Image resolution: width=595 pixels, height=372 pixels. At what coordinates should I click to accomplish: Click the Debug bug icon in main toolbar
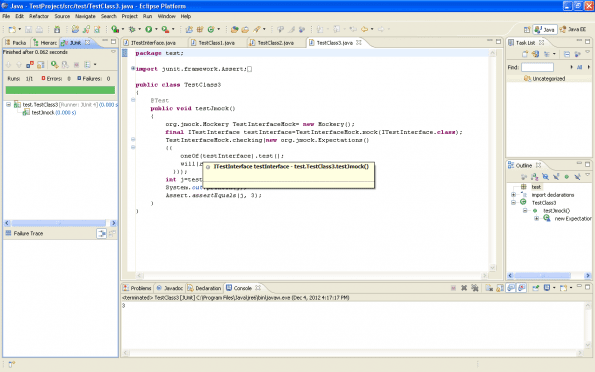coord(132,29)
